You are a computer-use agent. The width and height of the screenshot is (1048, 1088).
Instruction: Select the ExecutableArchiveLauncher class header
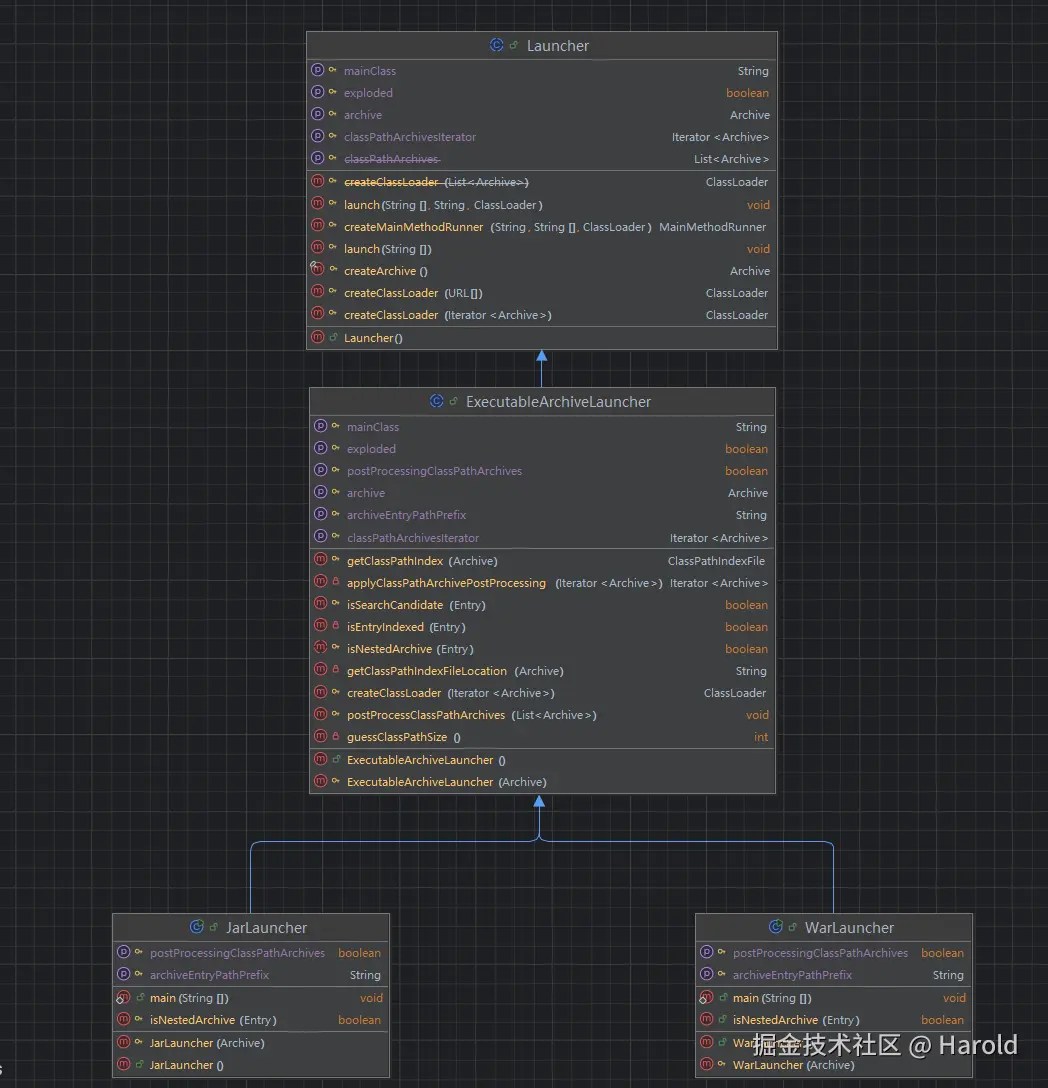pos(558,402)
